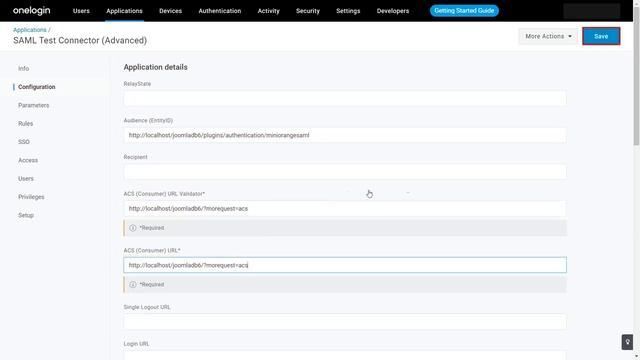Switch to the Access tab
Image resolution: width=640 pixels, height=360 pixels.
pos(28,160)
